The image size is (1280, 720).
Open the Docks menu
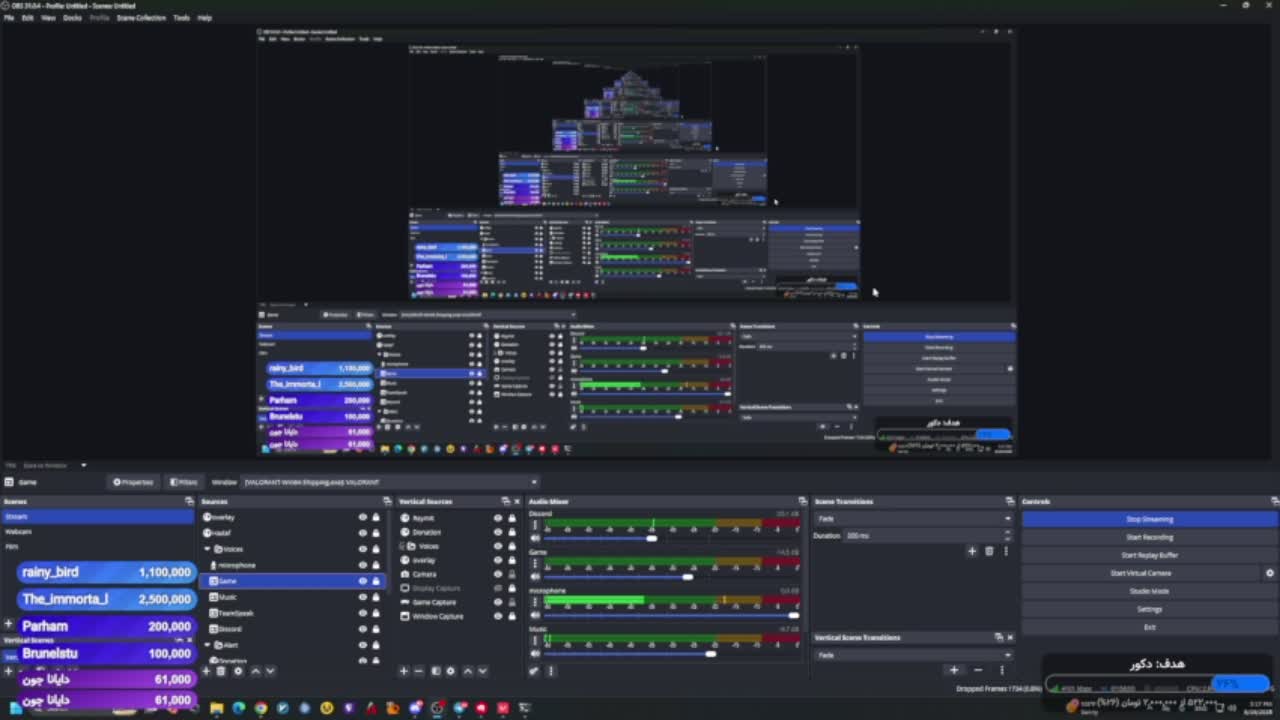point(72,18)
